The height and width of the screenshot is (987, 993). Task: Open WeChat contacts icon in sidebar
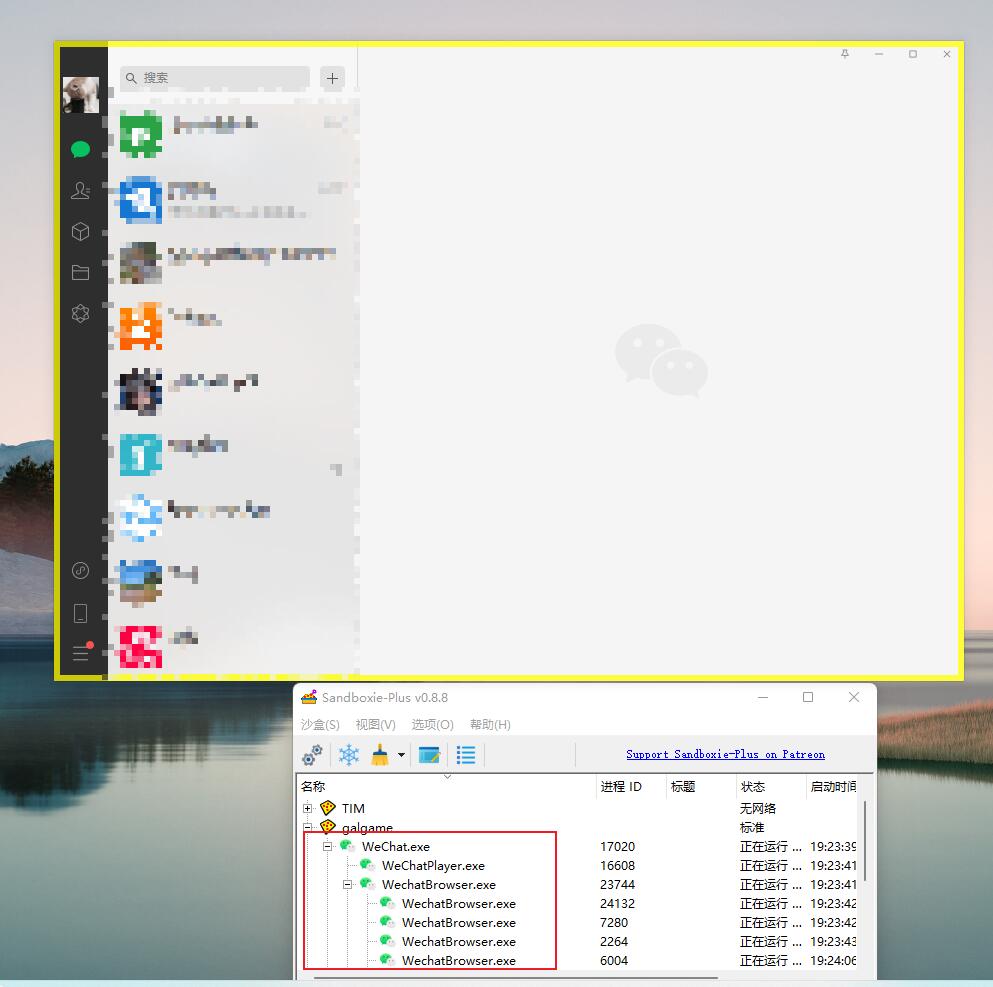81,191
